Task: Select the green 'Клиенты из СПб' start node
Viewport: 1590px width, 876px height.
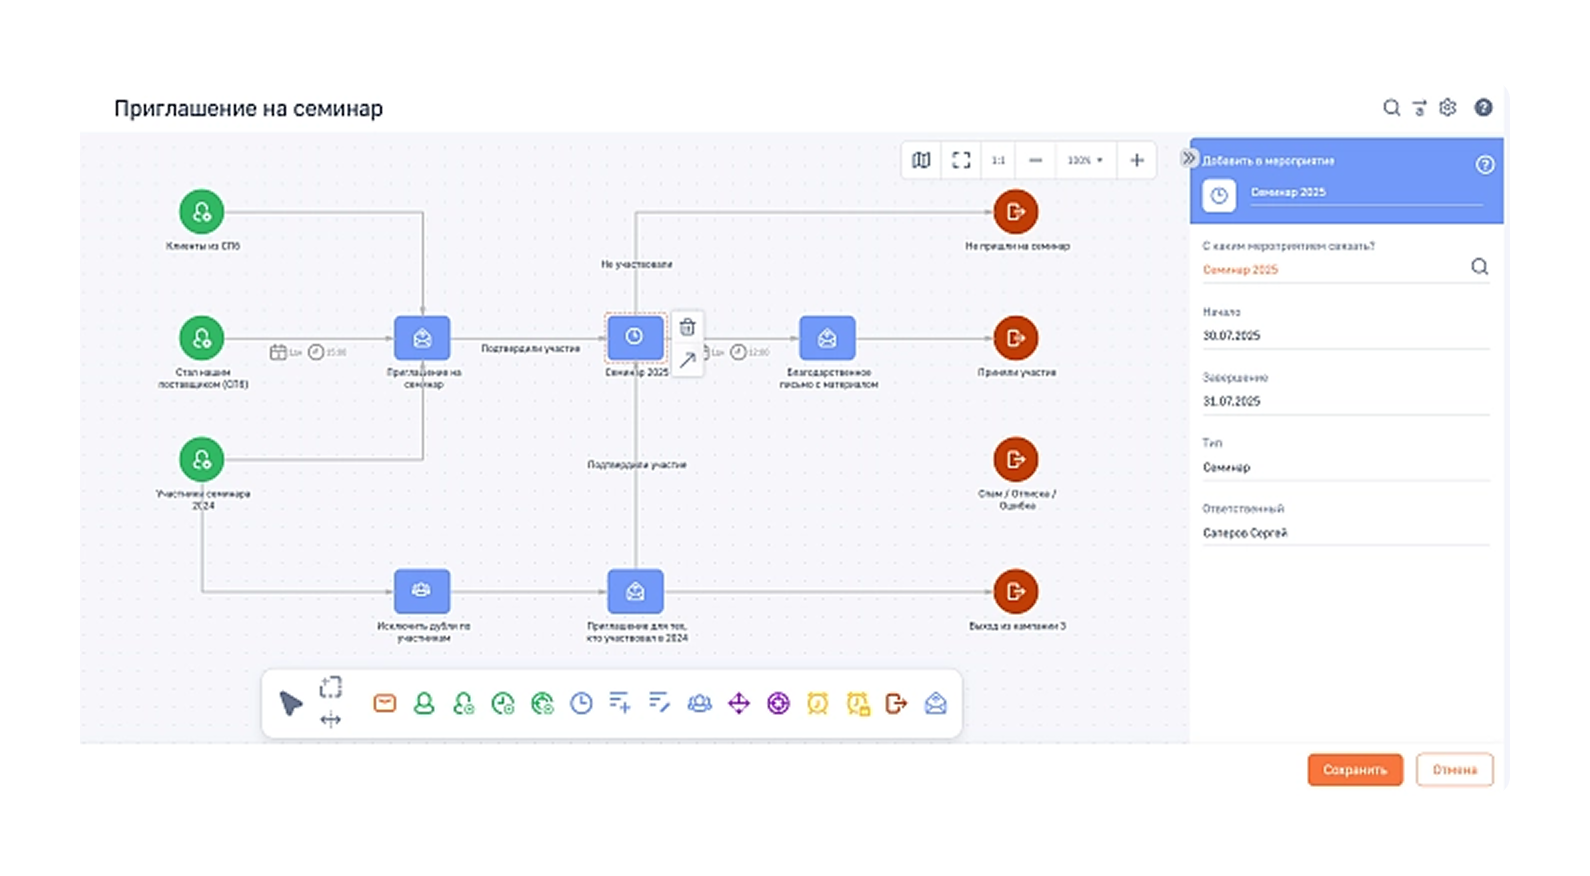Action: click(x=202, y=212)
